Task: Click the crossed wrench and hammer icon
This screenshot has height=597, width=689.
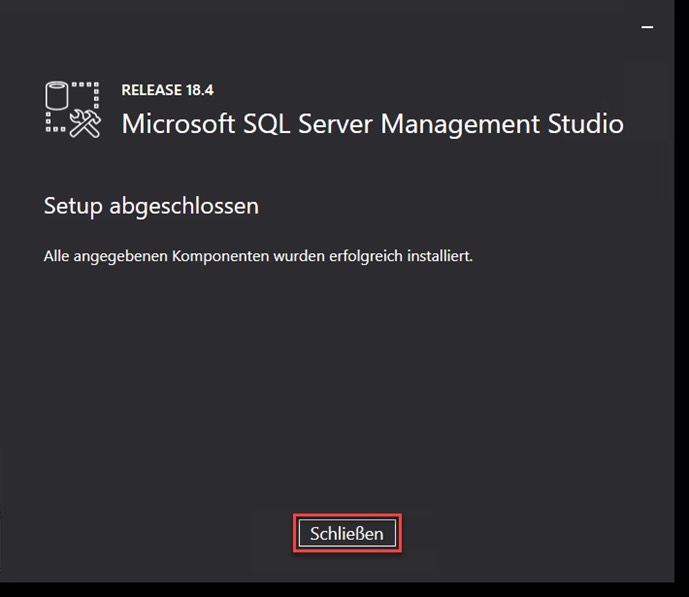Action: pyautogui.click(x=85, y=123)
